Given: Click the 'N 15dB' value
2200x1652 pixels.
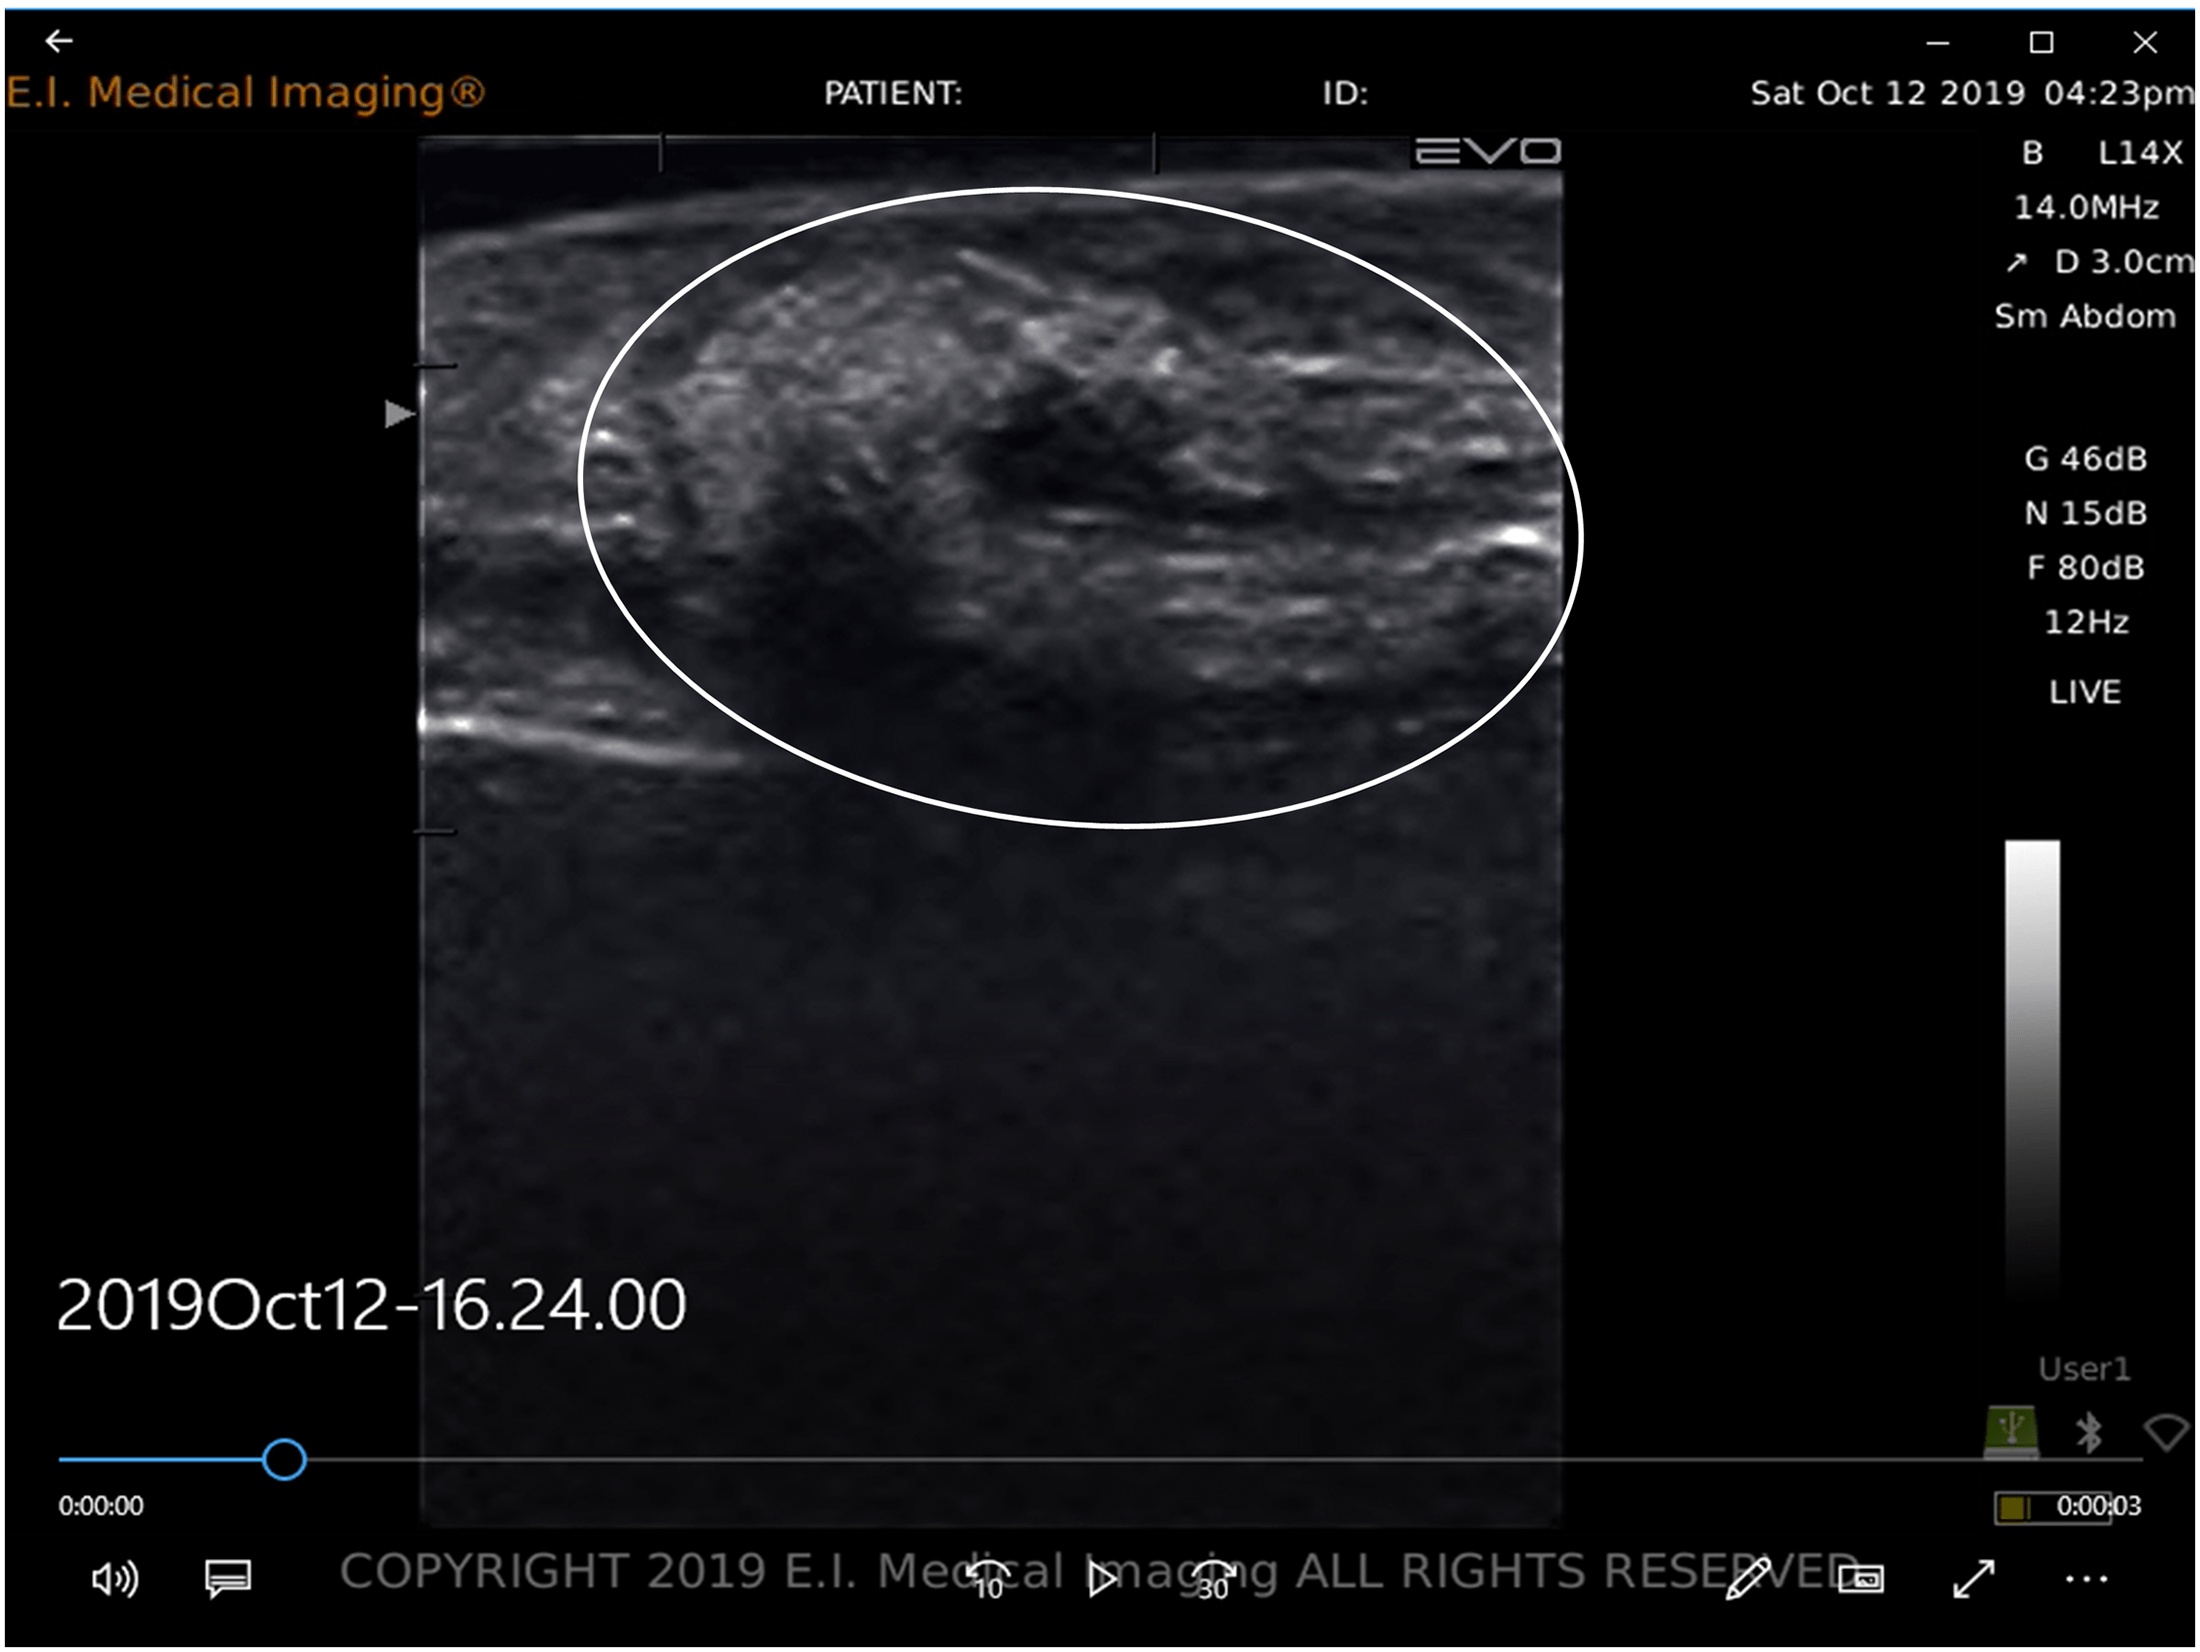Looking at the screenshot, I should [2086, 513].
